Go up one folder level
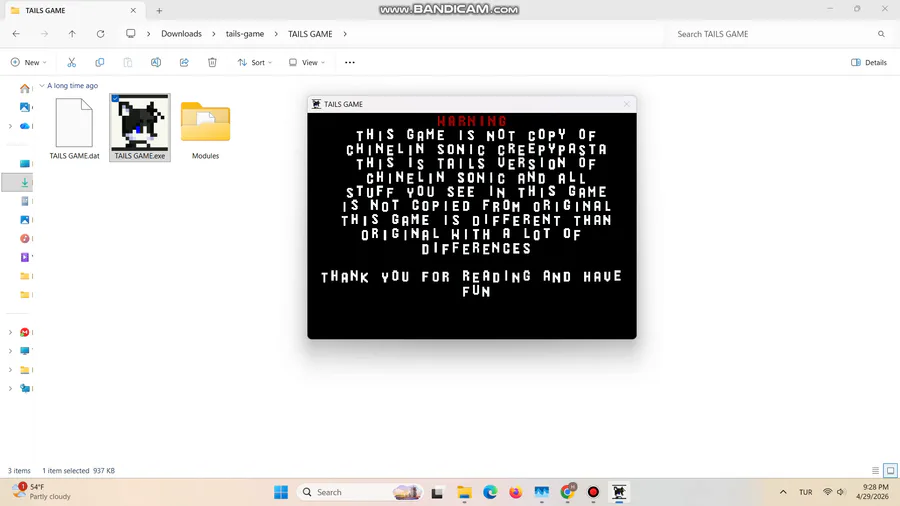Viewport: 900px width, 506px height. (x=72, y=34)
